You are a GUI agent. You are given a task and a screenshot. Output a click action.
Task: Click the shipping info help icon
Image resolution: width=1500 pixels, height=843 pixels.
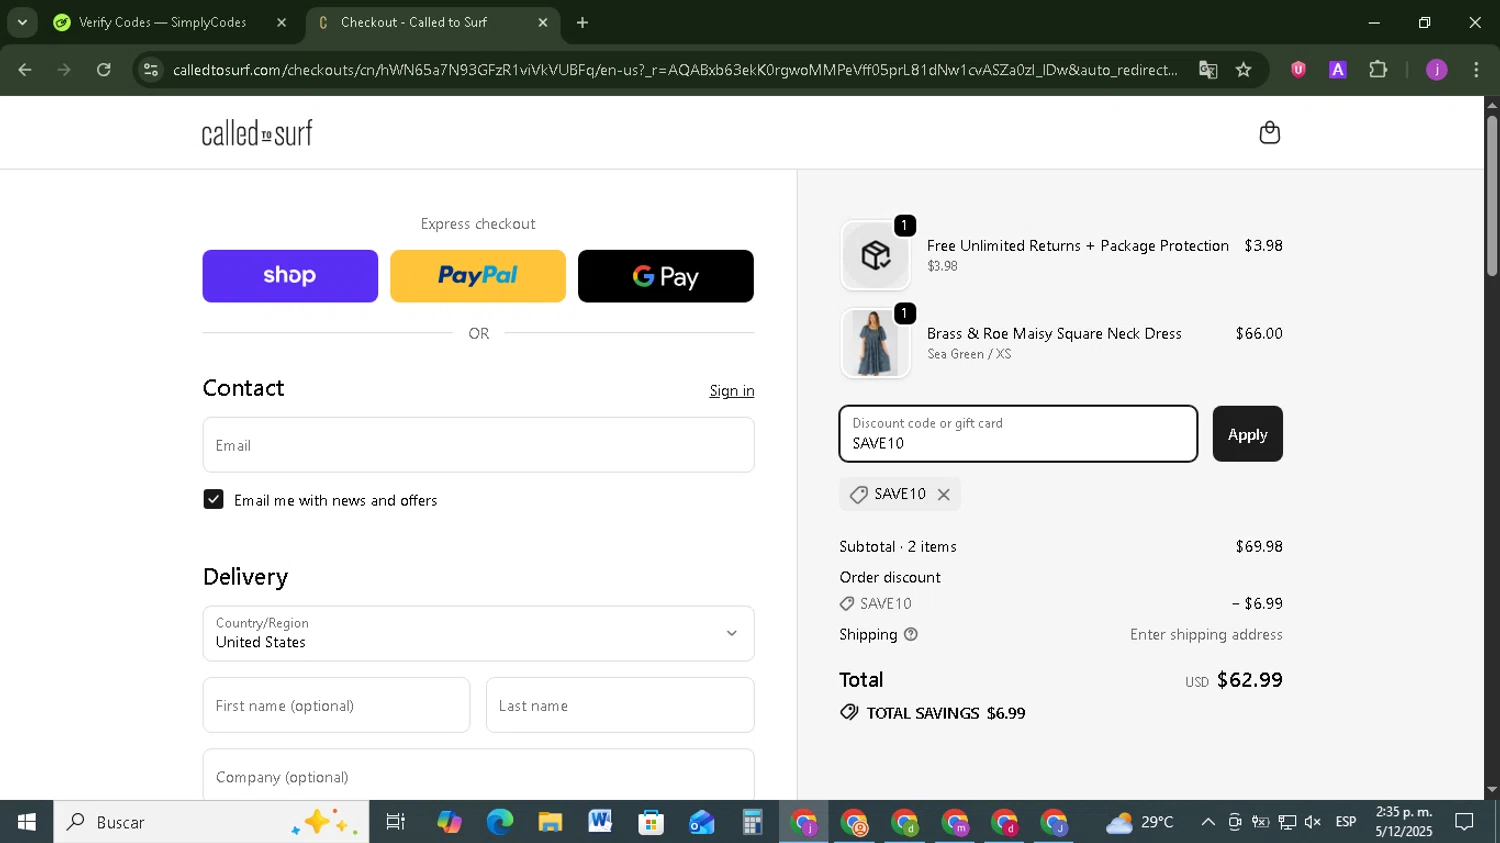coord(910,634)
